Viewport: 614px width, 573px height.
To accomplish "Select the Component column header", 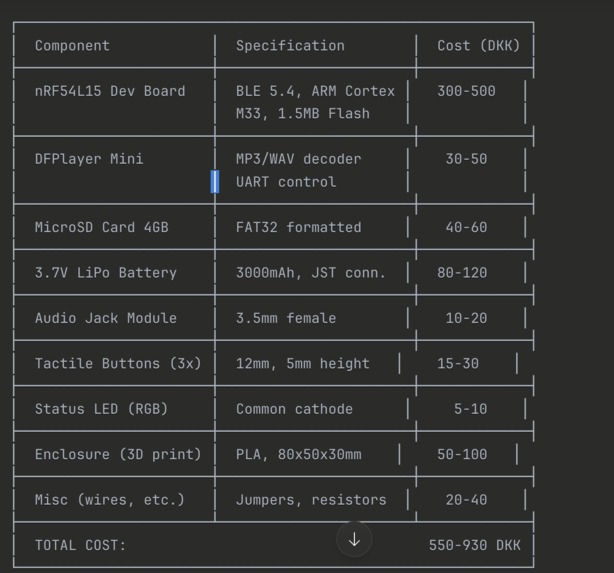I will (72, 45).
